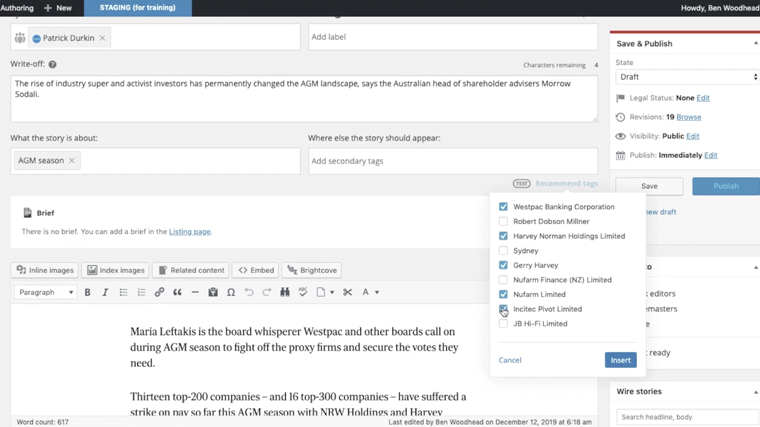This screenshot has width=760, height=427.
Task: Open the State Draft dropdown
Action: point(686,77)
